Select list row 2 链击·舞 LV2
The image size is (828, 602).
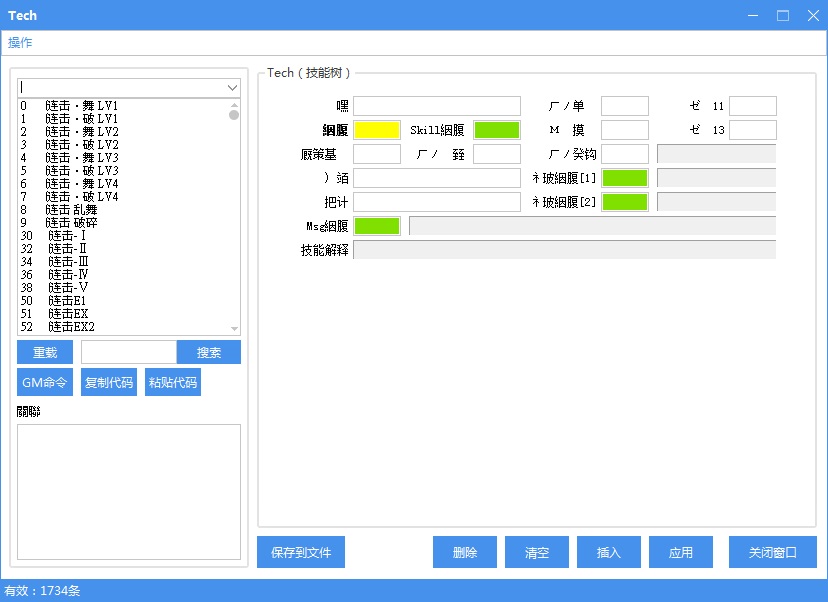pyautogui.click(x=124, y=131)
